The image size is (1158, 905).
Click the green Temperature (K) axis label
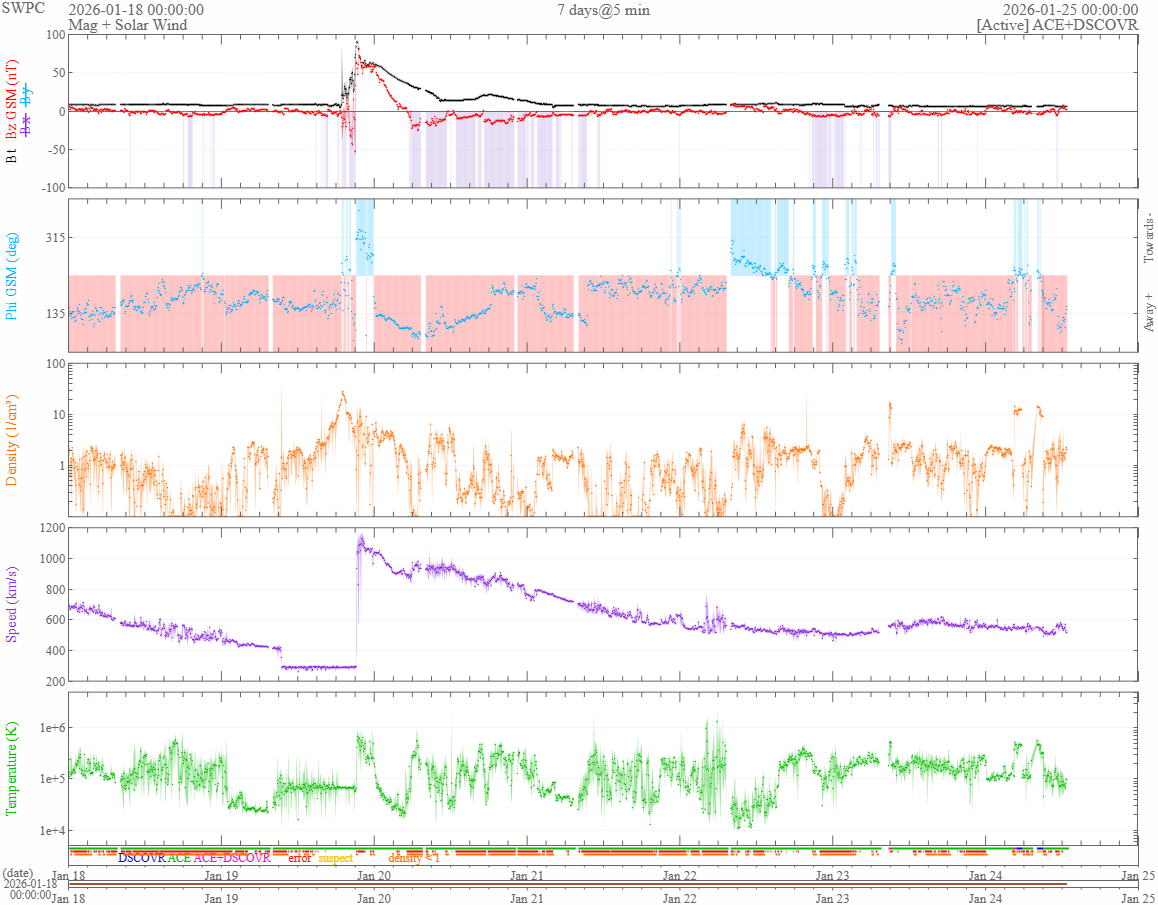(x=12, y=768)
